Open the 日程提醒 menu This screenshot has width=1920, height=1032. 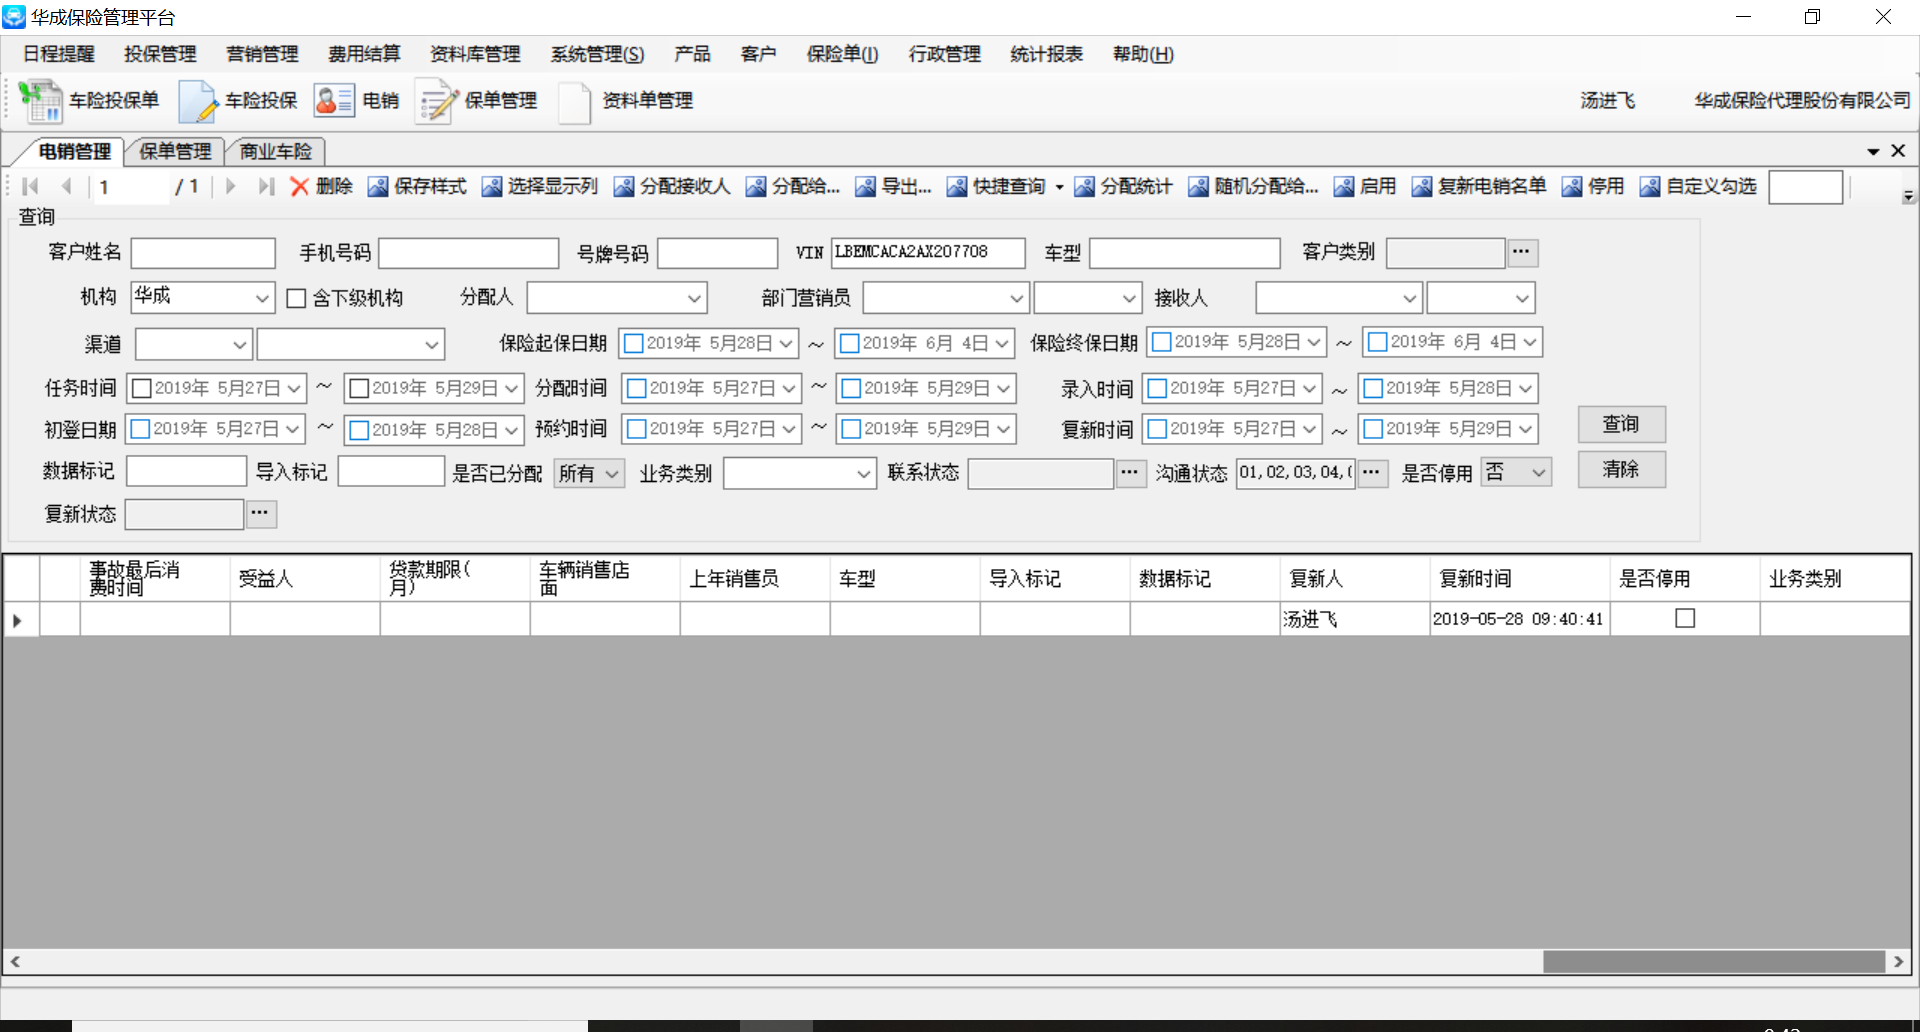(59, 54)
